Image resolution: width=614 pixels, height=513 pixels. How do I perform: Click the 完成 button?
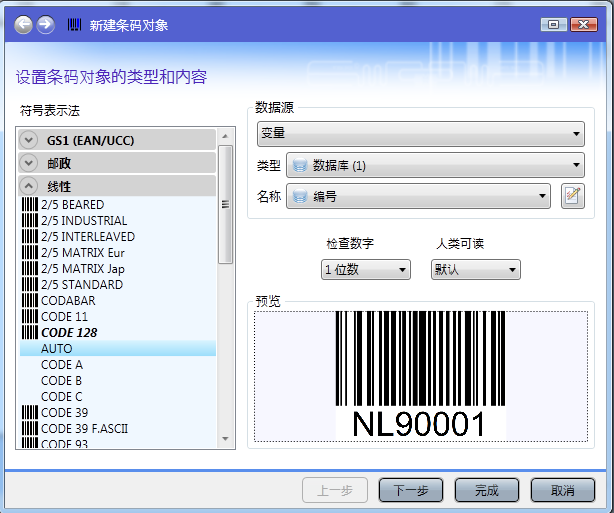(x=487, y=490)
